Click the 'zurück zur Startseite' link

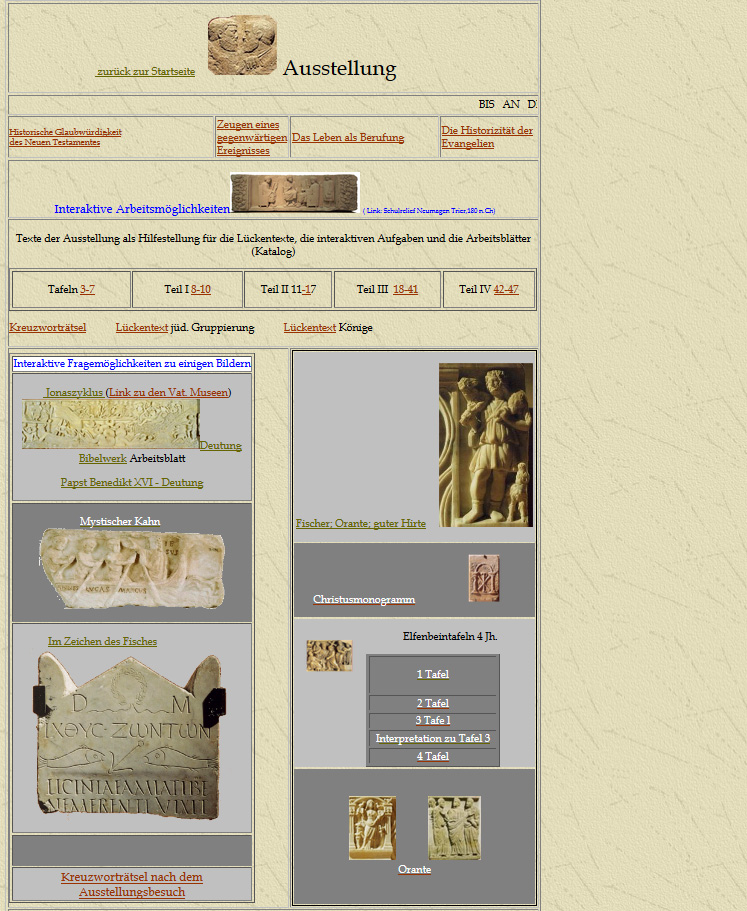point(146,71)
